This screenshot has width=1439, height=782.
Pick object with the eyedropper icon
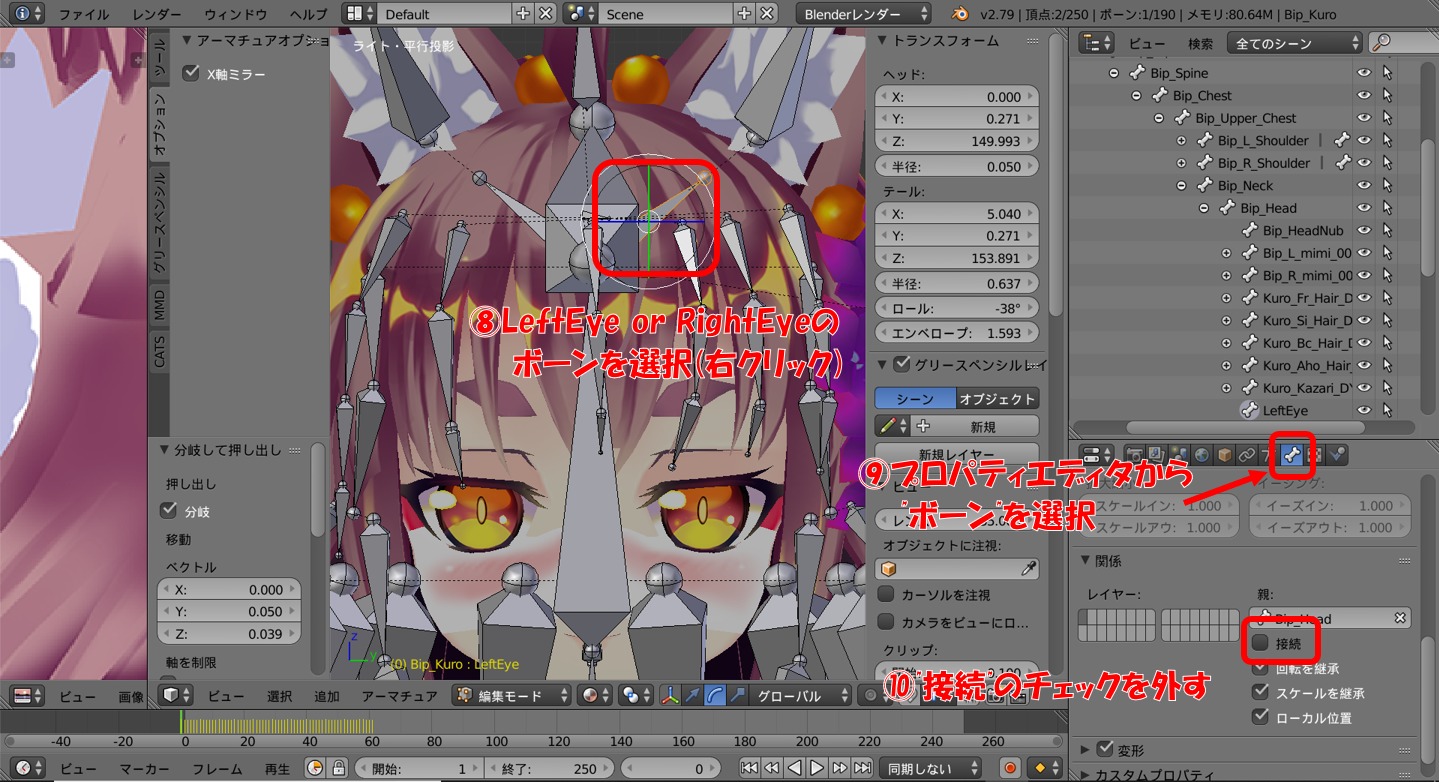[x=1027, y=568]
